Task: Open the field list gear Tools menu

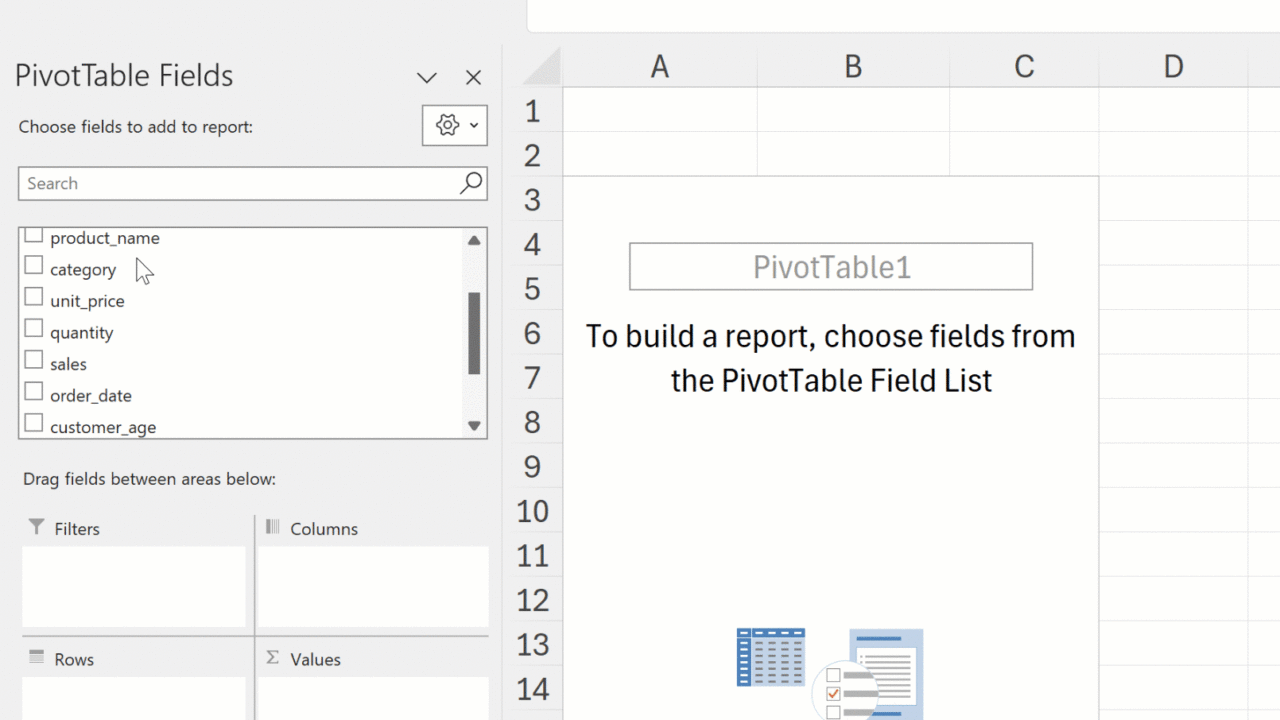Action: click(454, 126)
